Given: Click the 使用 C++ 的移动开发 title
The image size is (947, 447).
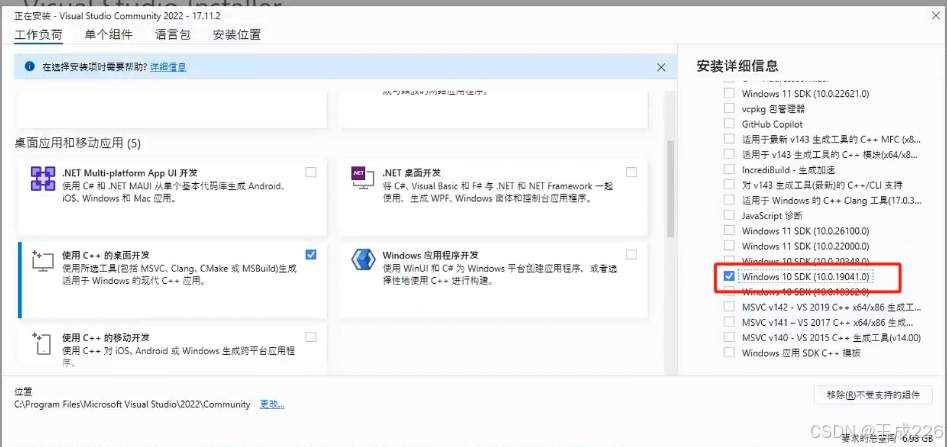Looking at the screenshot, I should point(106,337).
